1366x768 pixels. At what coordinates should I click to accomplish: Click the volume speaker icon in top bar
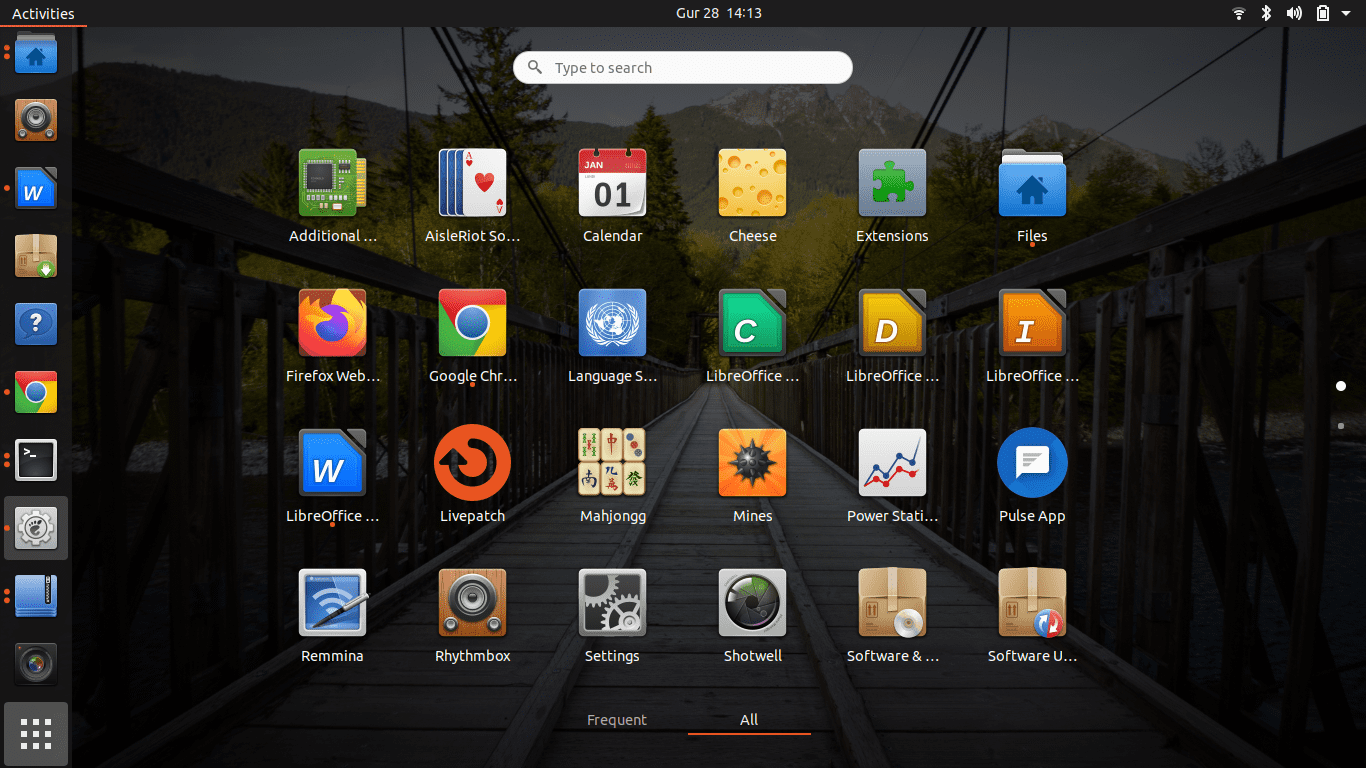tap(1294, 13)
